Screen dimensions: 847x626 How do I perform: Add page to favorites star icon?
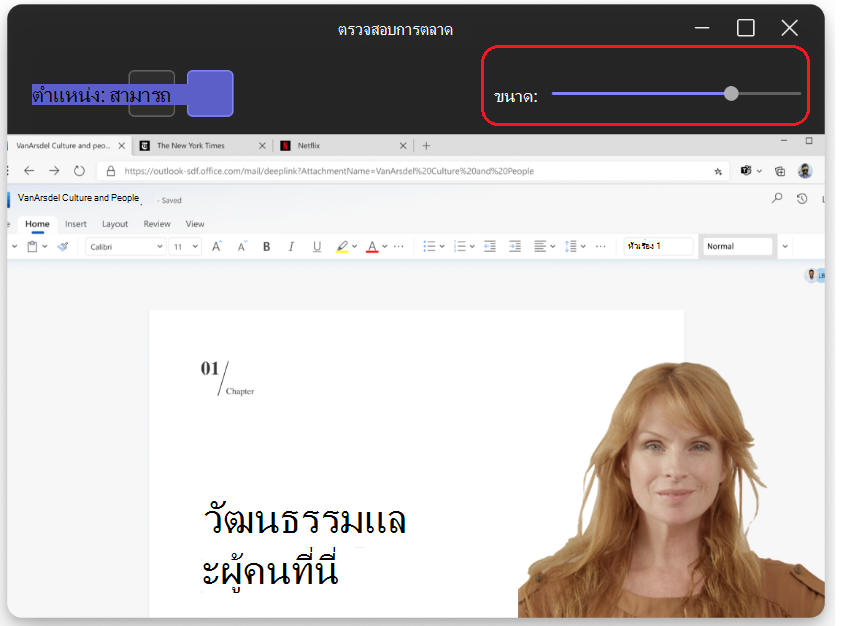(718, 171)
